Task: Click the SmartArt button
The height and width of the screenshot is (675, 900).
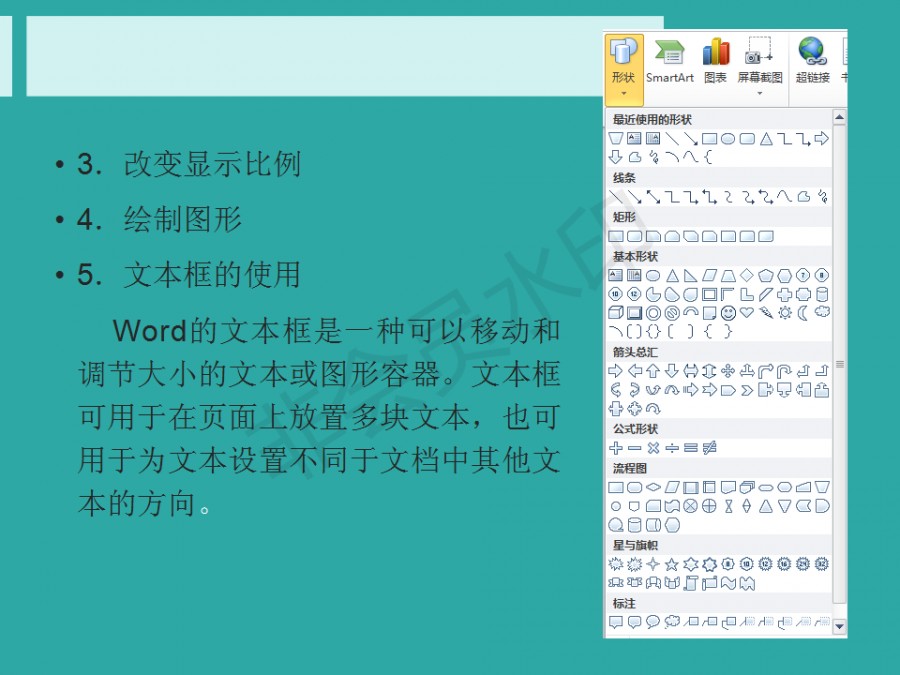Action: (x=669, y=62)
